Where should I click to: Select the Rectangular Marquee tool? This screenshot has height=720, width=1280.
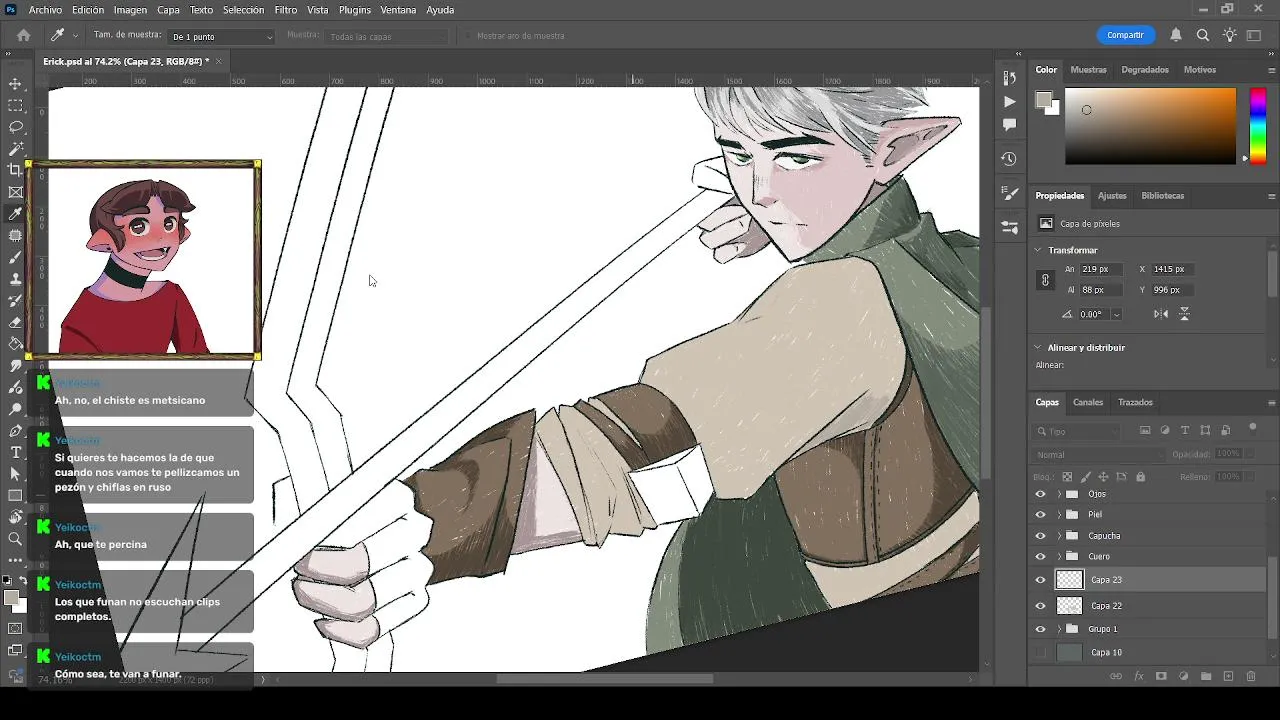pos(15,106)
